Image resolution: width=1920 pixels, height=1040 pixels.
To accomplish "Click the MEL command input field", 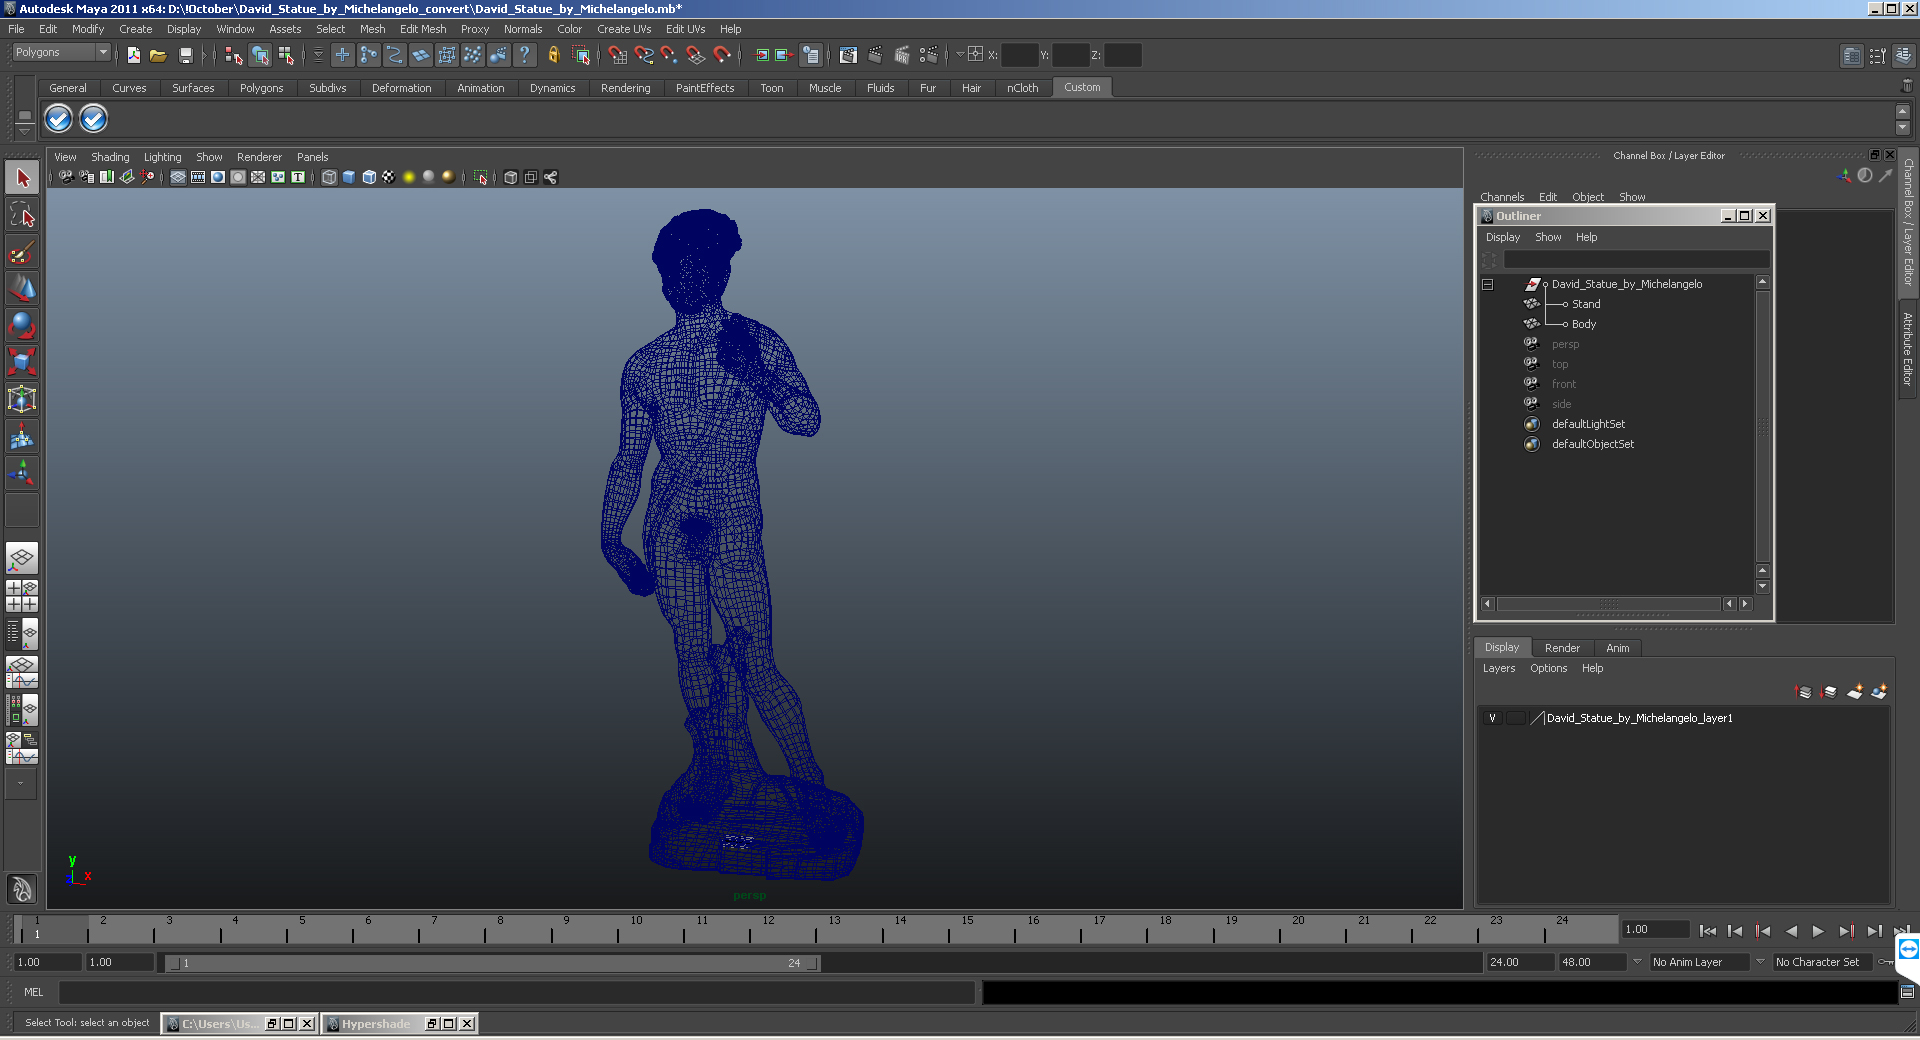I will (517, 992).
